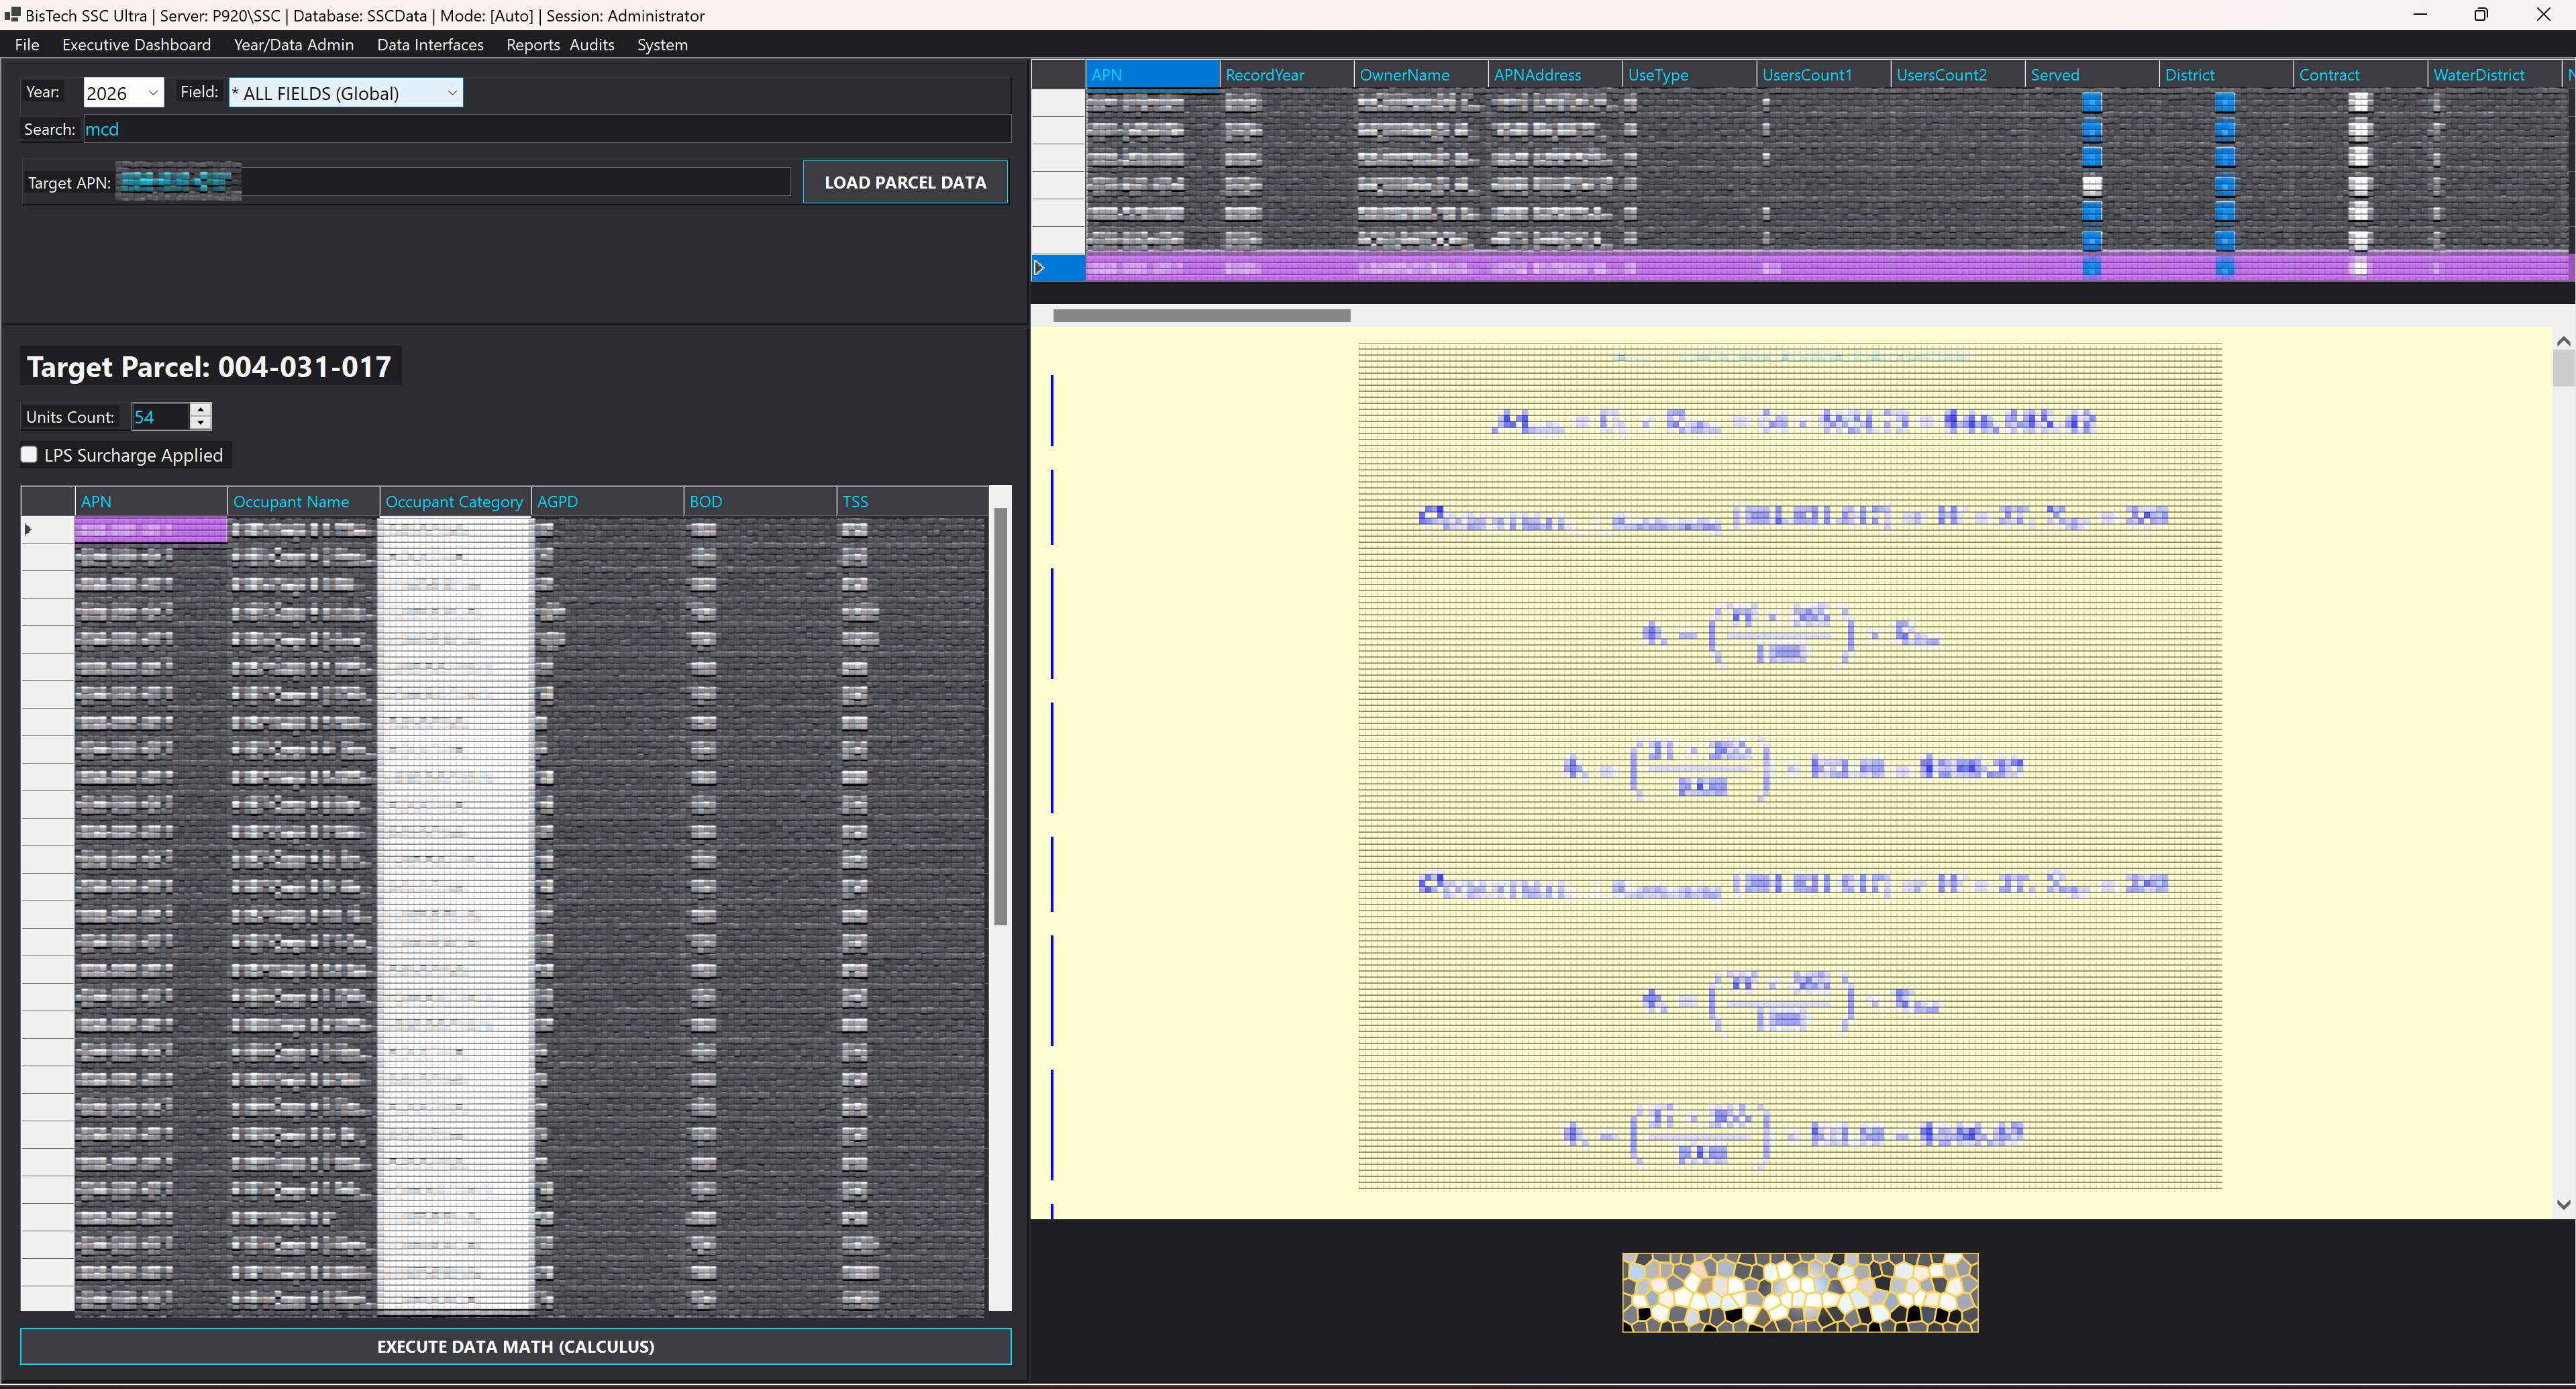The image size is (2576, 1389).
Task: Click the BisTech SSC Ultra app icon
Action: point(12,14)
